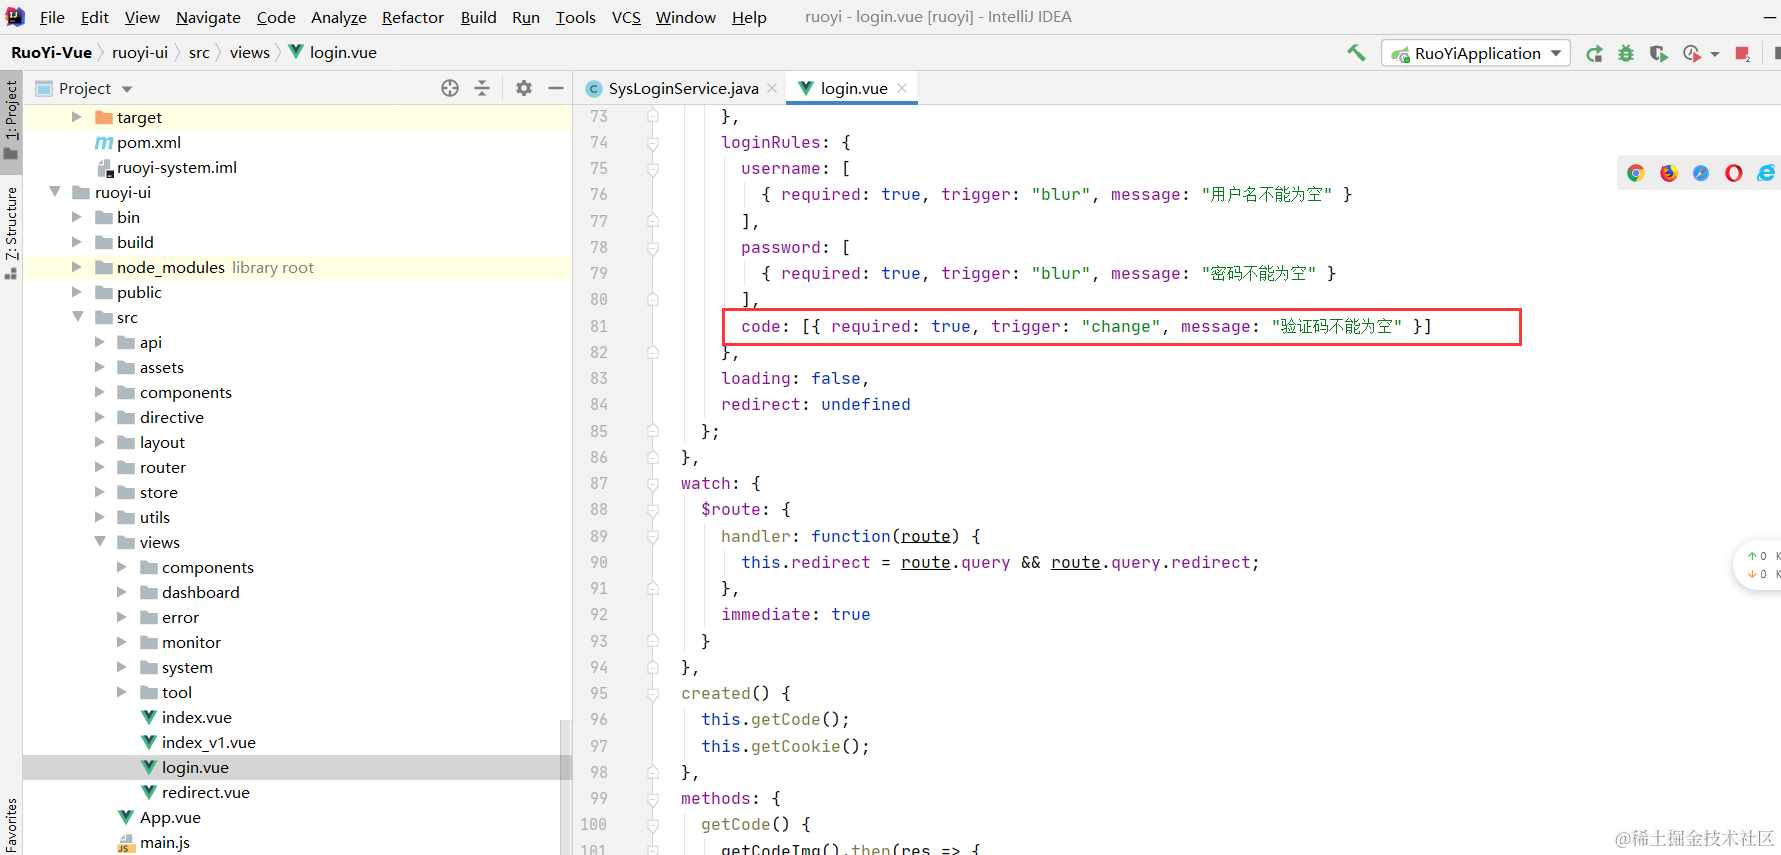Click ruoyi-ui breadcrumb
This screenshot has height=855, width=1781.
coord(140,52)
